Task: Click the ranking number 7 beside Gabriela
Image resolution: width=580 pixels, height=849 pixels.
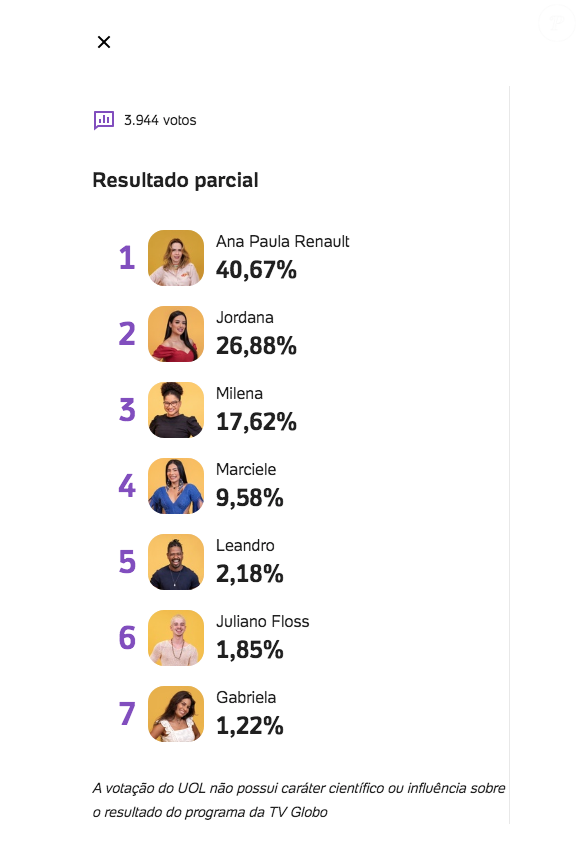Action: [x=127, y=714]
